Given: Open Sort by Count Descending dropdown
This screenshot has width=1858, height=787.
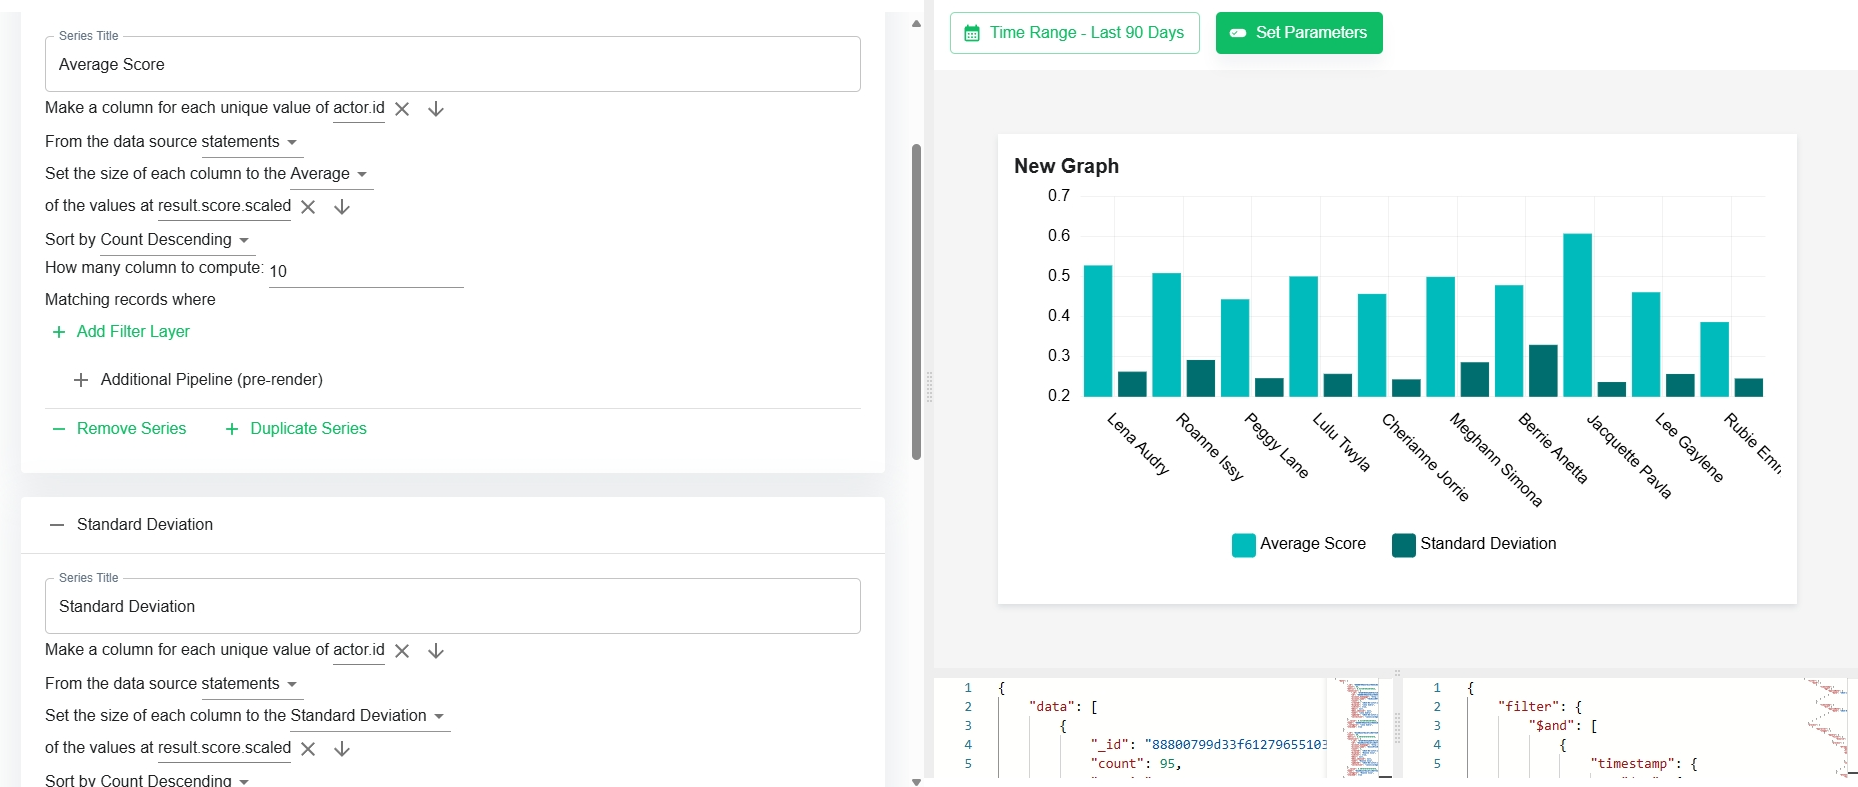Looking at the screenshot, I should [x=176, y=240].
